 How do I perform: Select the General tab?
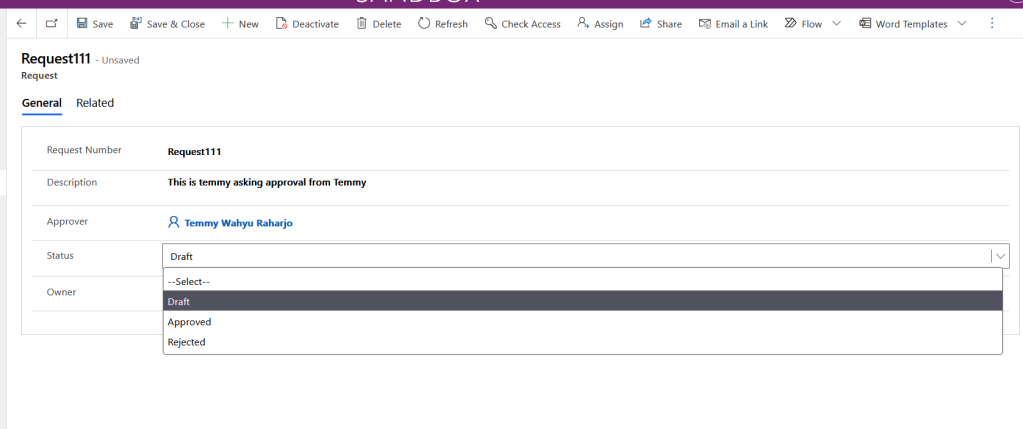pyautogui.click(x=41, y=103)
